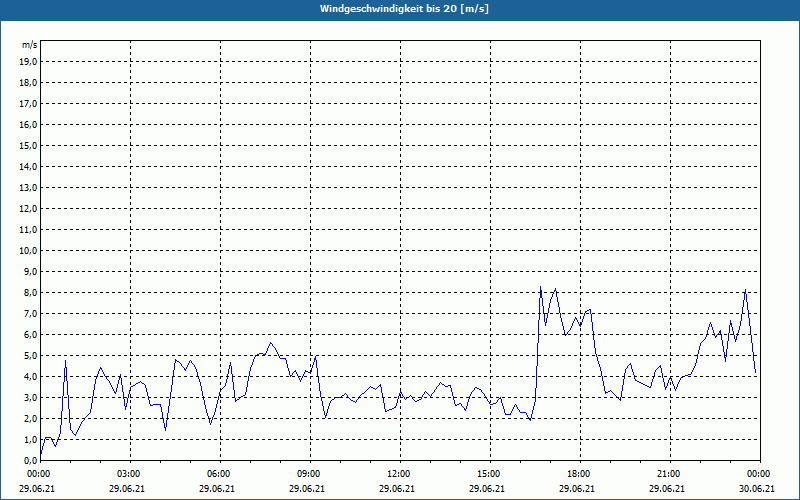This screenshot has width=800, height=500.
Task: Click the 15:00 time label
Action: point(490,474)
